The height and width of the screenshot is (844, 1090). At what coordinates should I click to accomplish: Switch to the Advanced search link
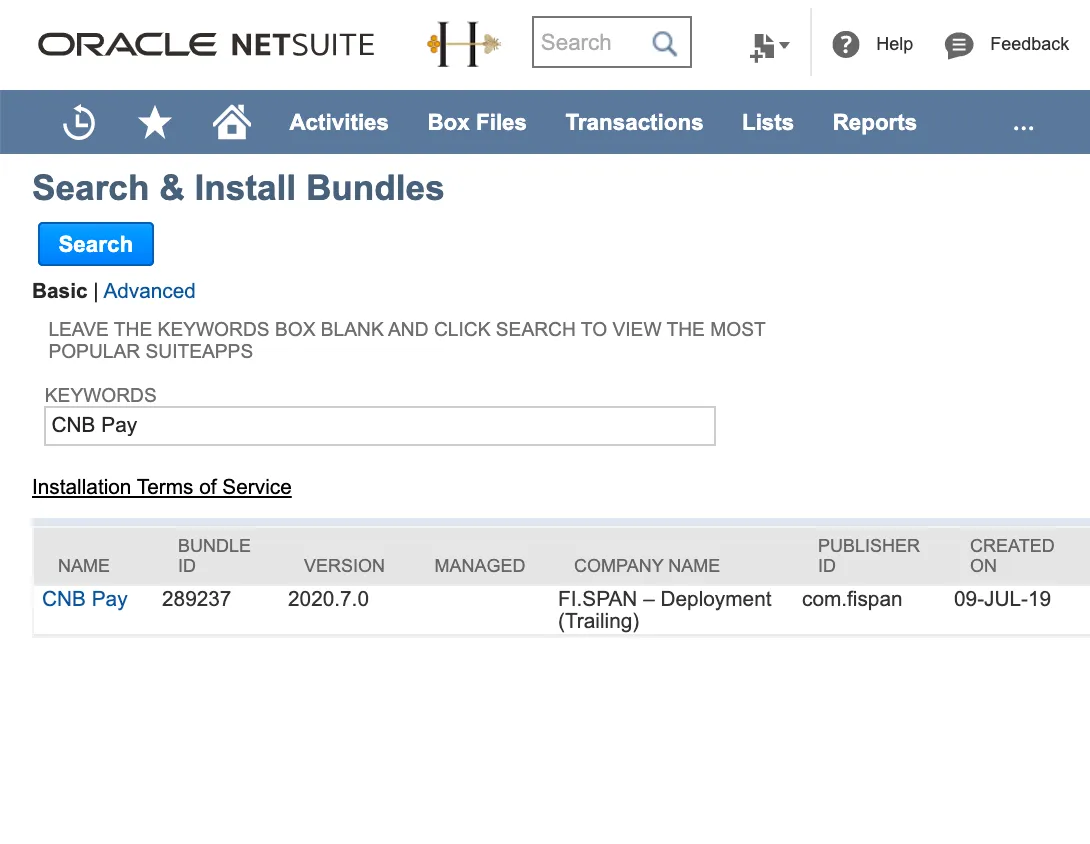[149, 291]
